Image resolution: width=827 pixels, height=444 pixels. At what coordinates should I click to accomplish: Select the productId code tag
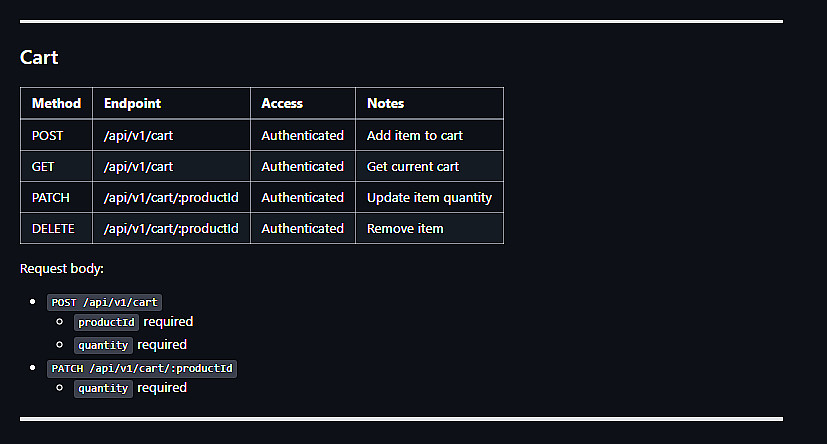[x=106, y=322]
